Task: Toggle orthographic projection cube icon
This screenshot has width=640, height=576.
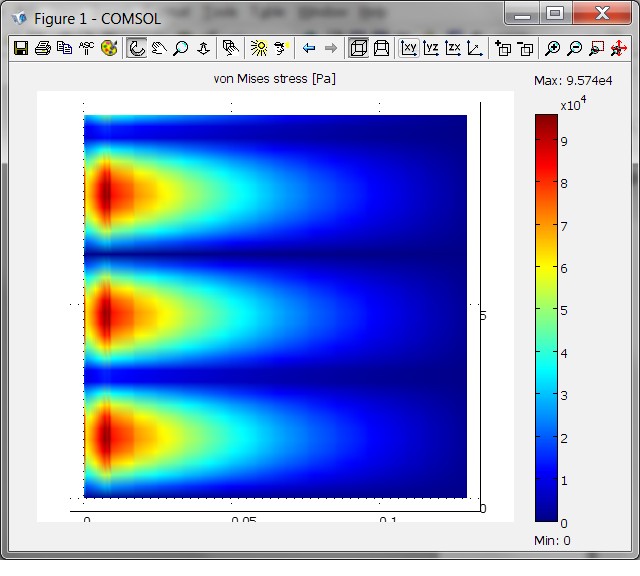Action: (x=359, y=48)
